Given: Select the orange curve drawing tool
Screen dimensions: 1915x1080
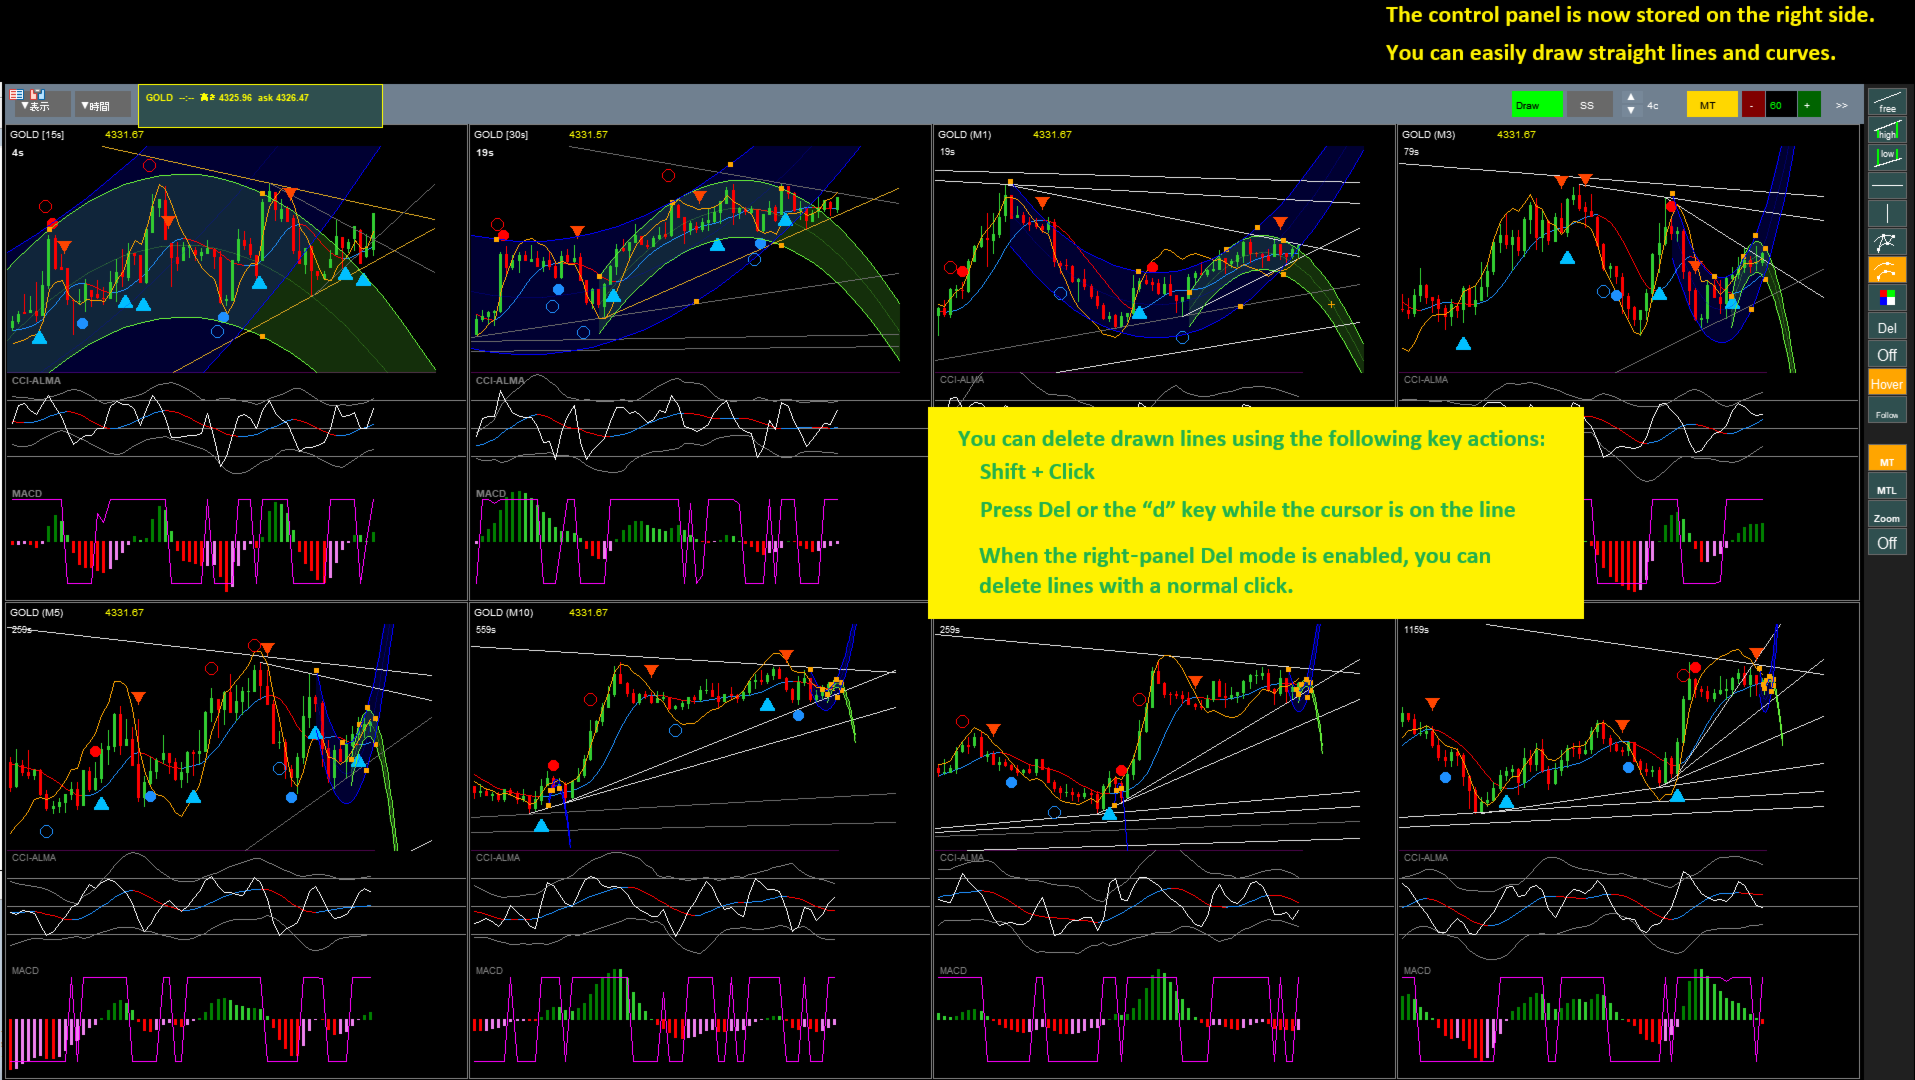Looking at the screenshot, I should pyautogui.click(x=1887, y=270).
